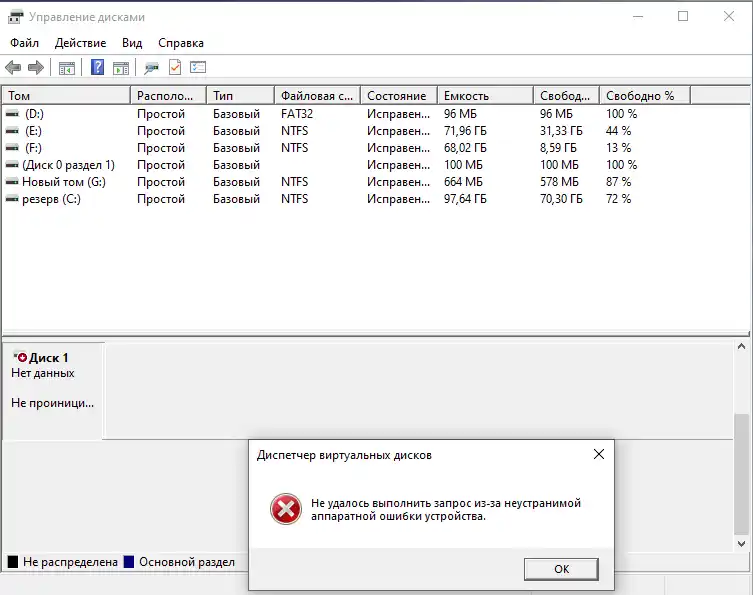Click the Disk Management title bar icon
Screen dimensions: 753x595
coord(15,17)
